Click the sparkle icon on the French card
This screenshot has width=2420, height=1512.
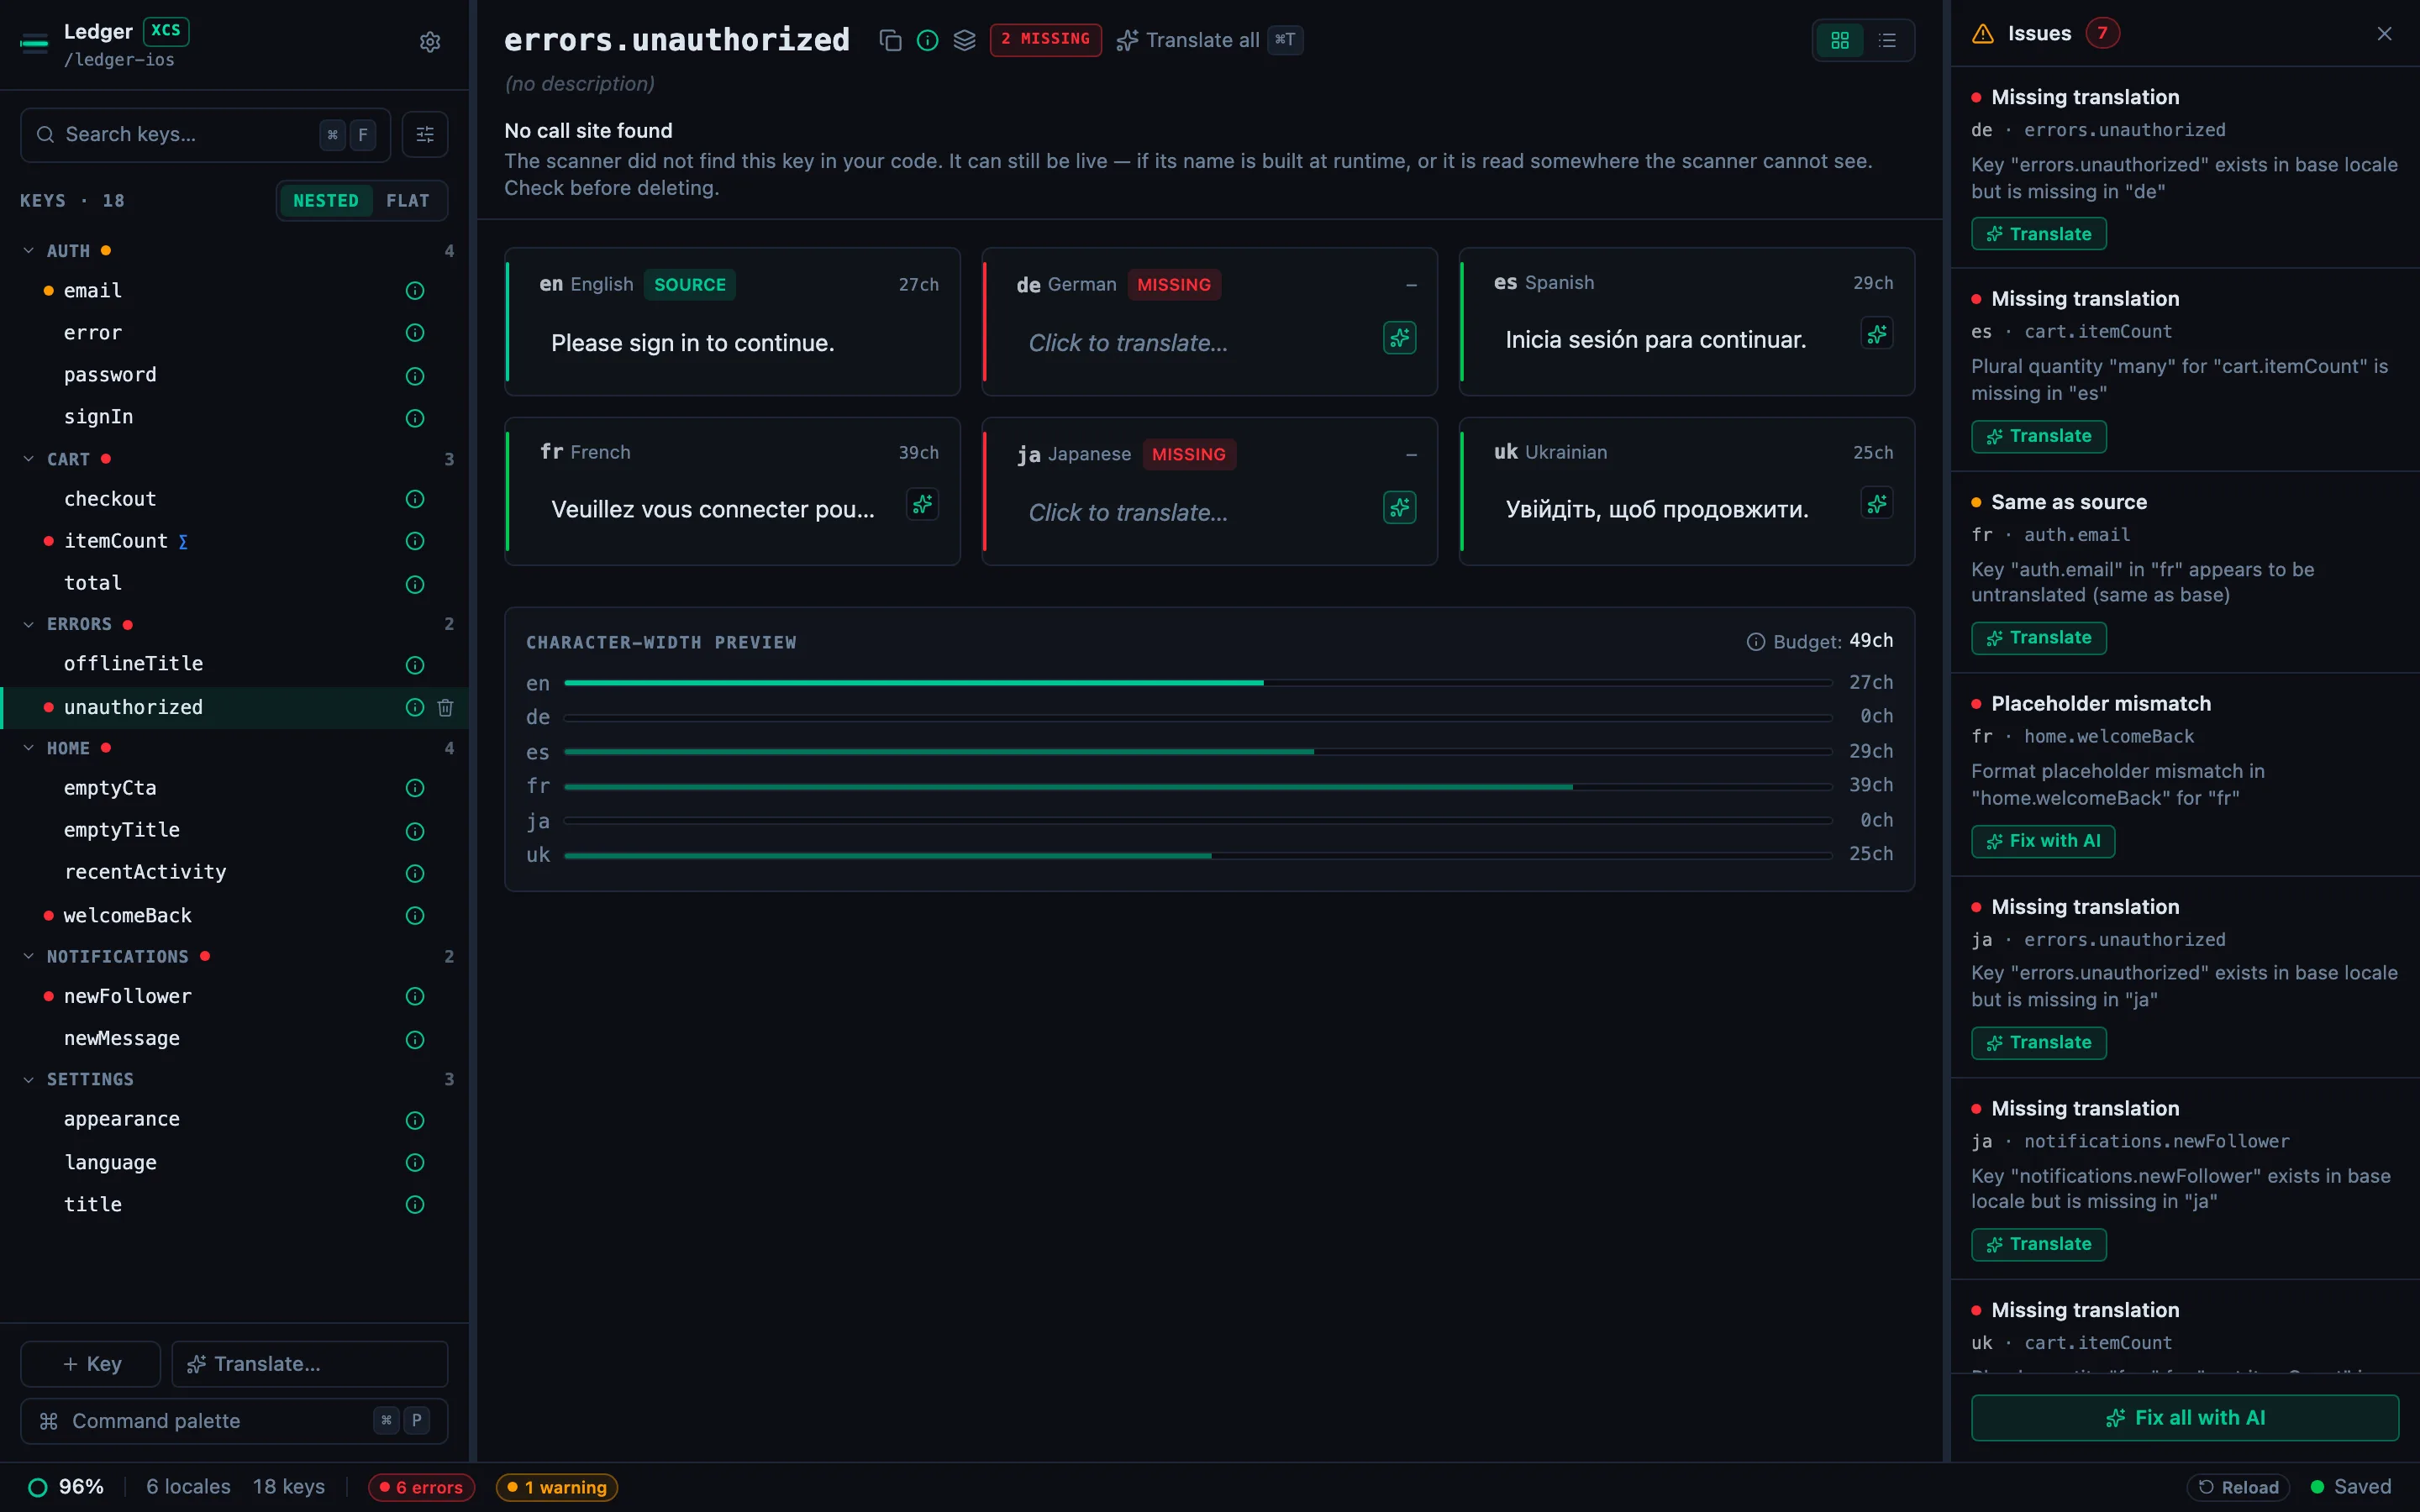[922, 504]
